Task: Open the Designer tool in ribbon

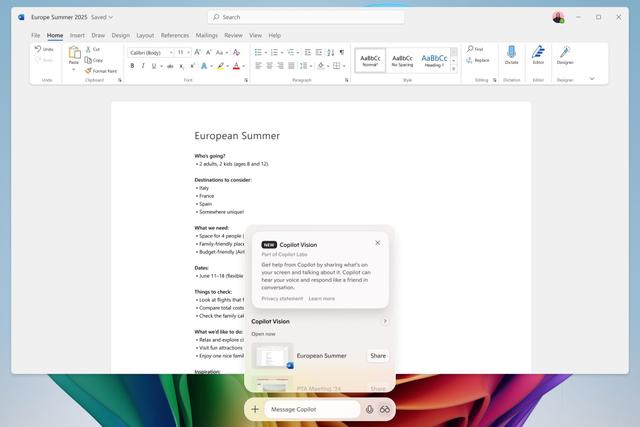Action: (x=565, y=53)
